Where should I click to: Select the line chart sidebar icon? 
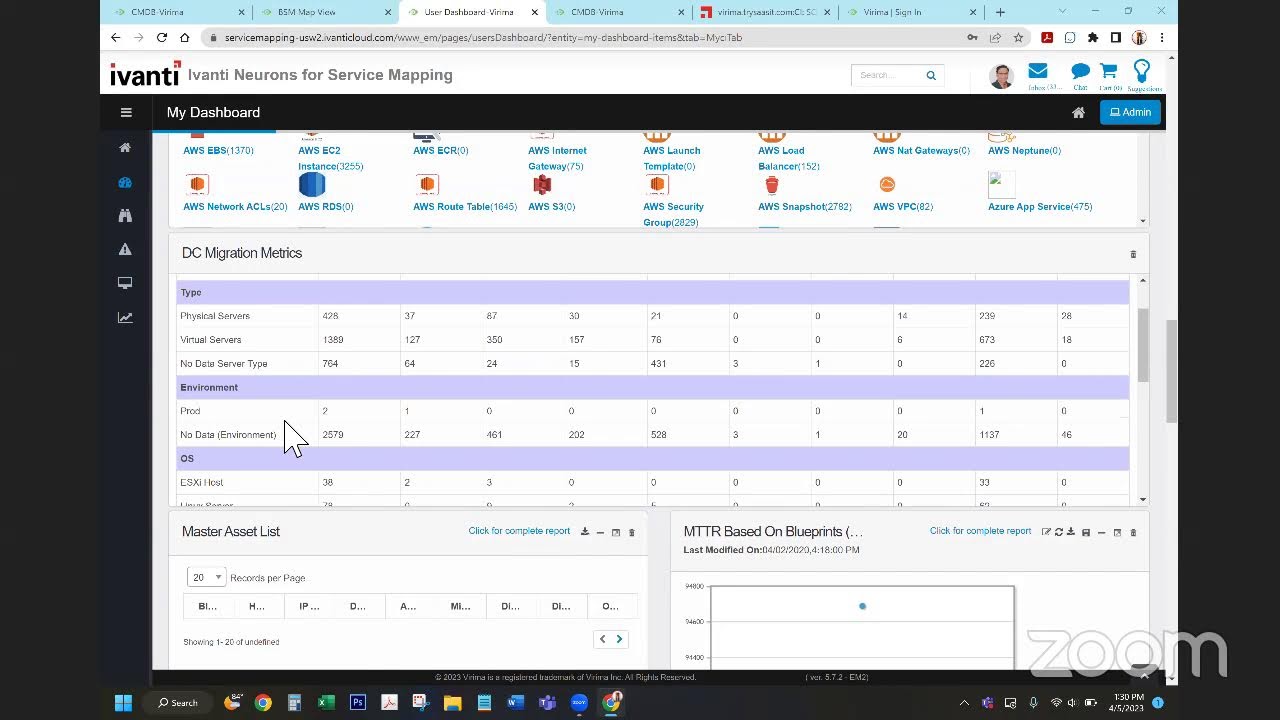[x=125, y=318]
